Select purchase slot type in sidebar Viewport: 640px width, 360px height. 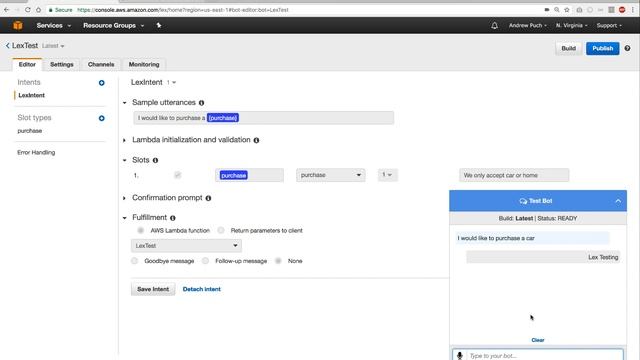(x=29, y=131)
